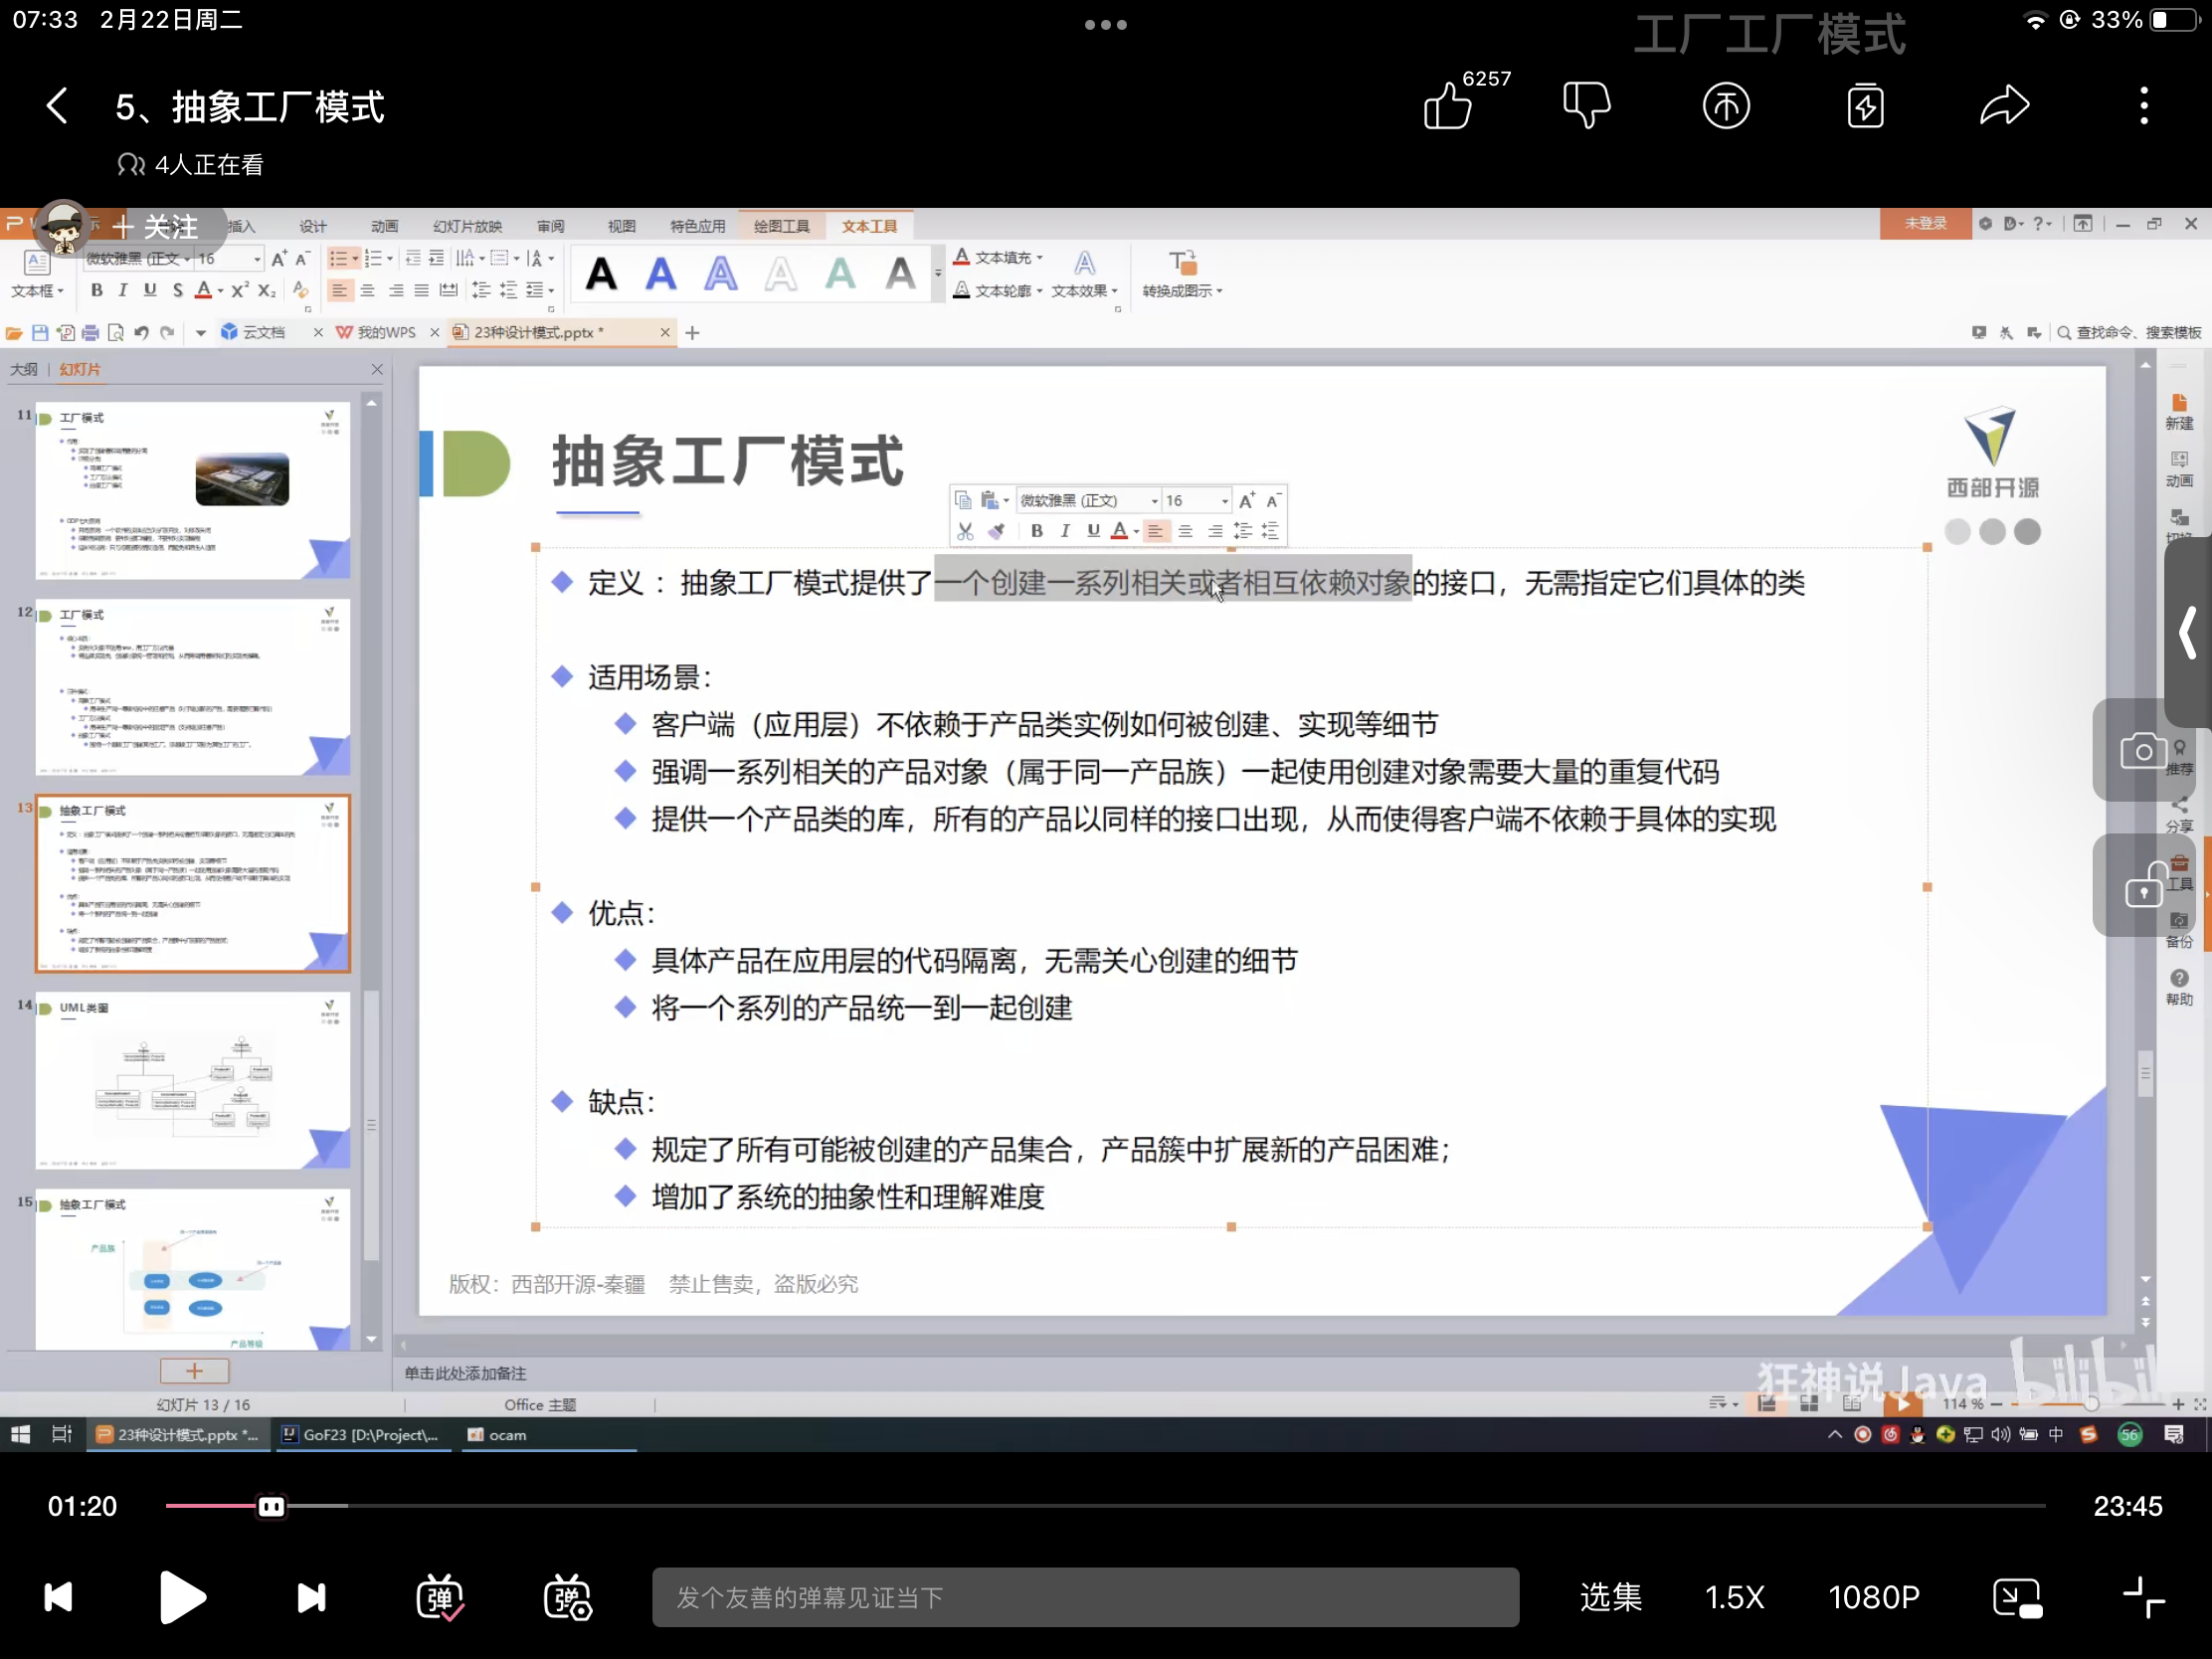Change playback speed 1.5X

1735,1597
